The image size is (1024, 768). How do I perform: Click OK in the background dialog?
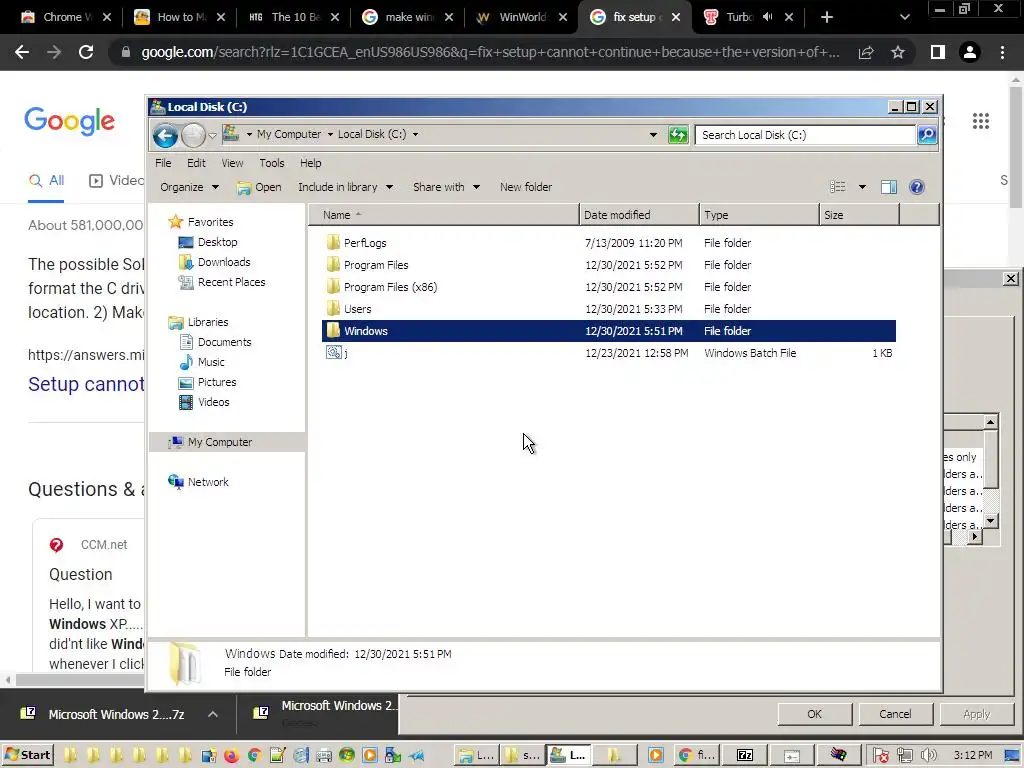[x=814, y=714]
